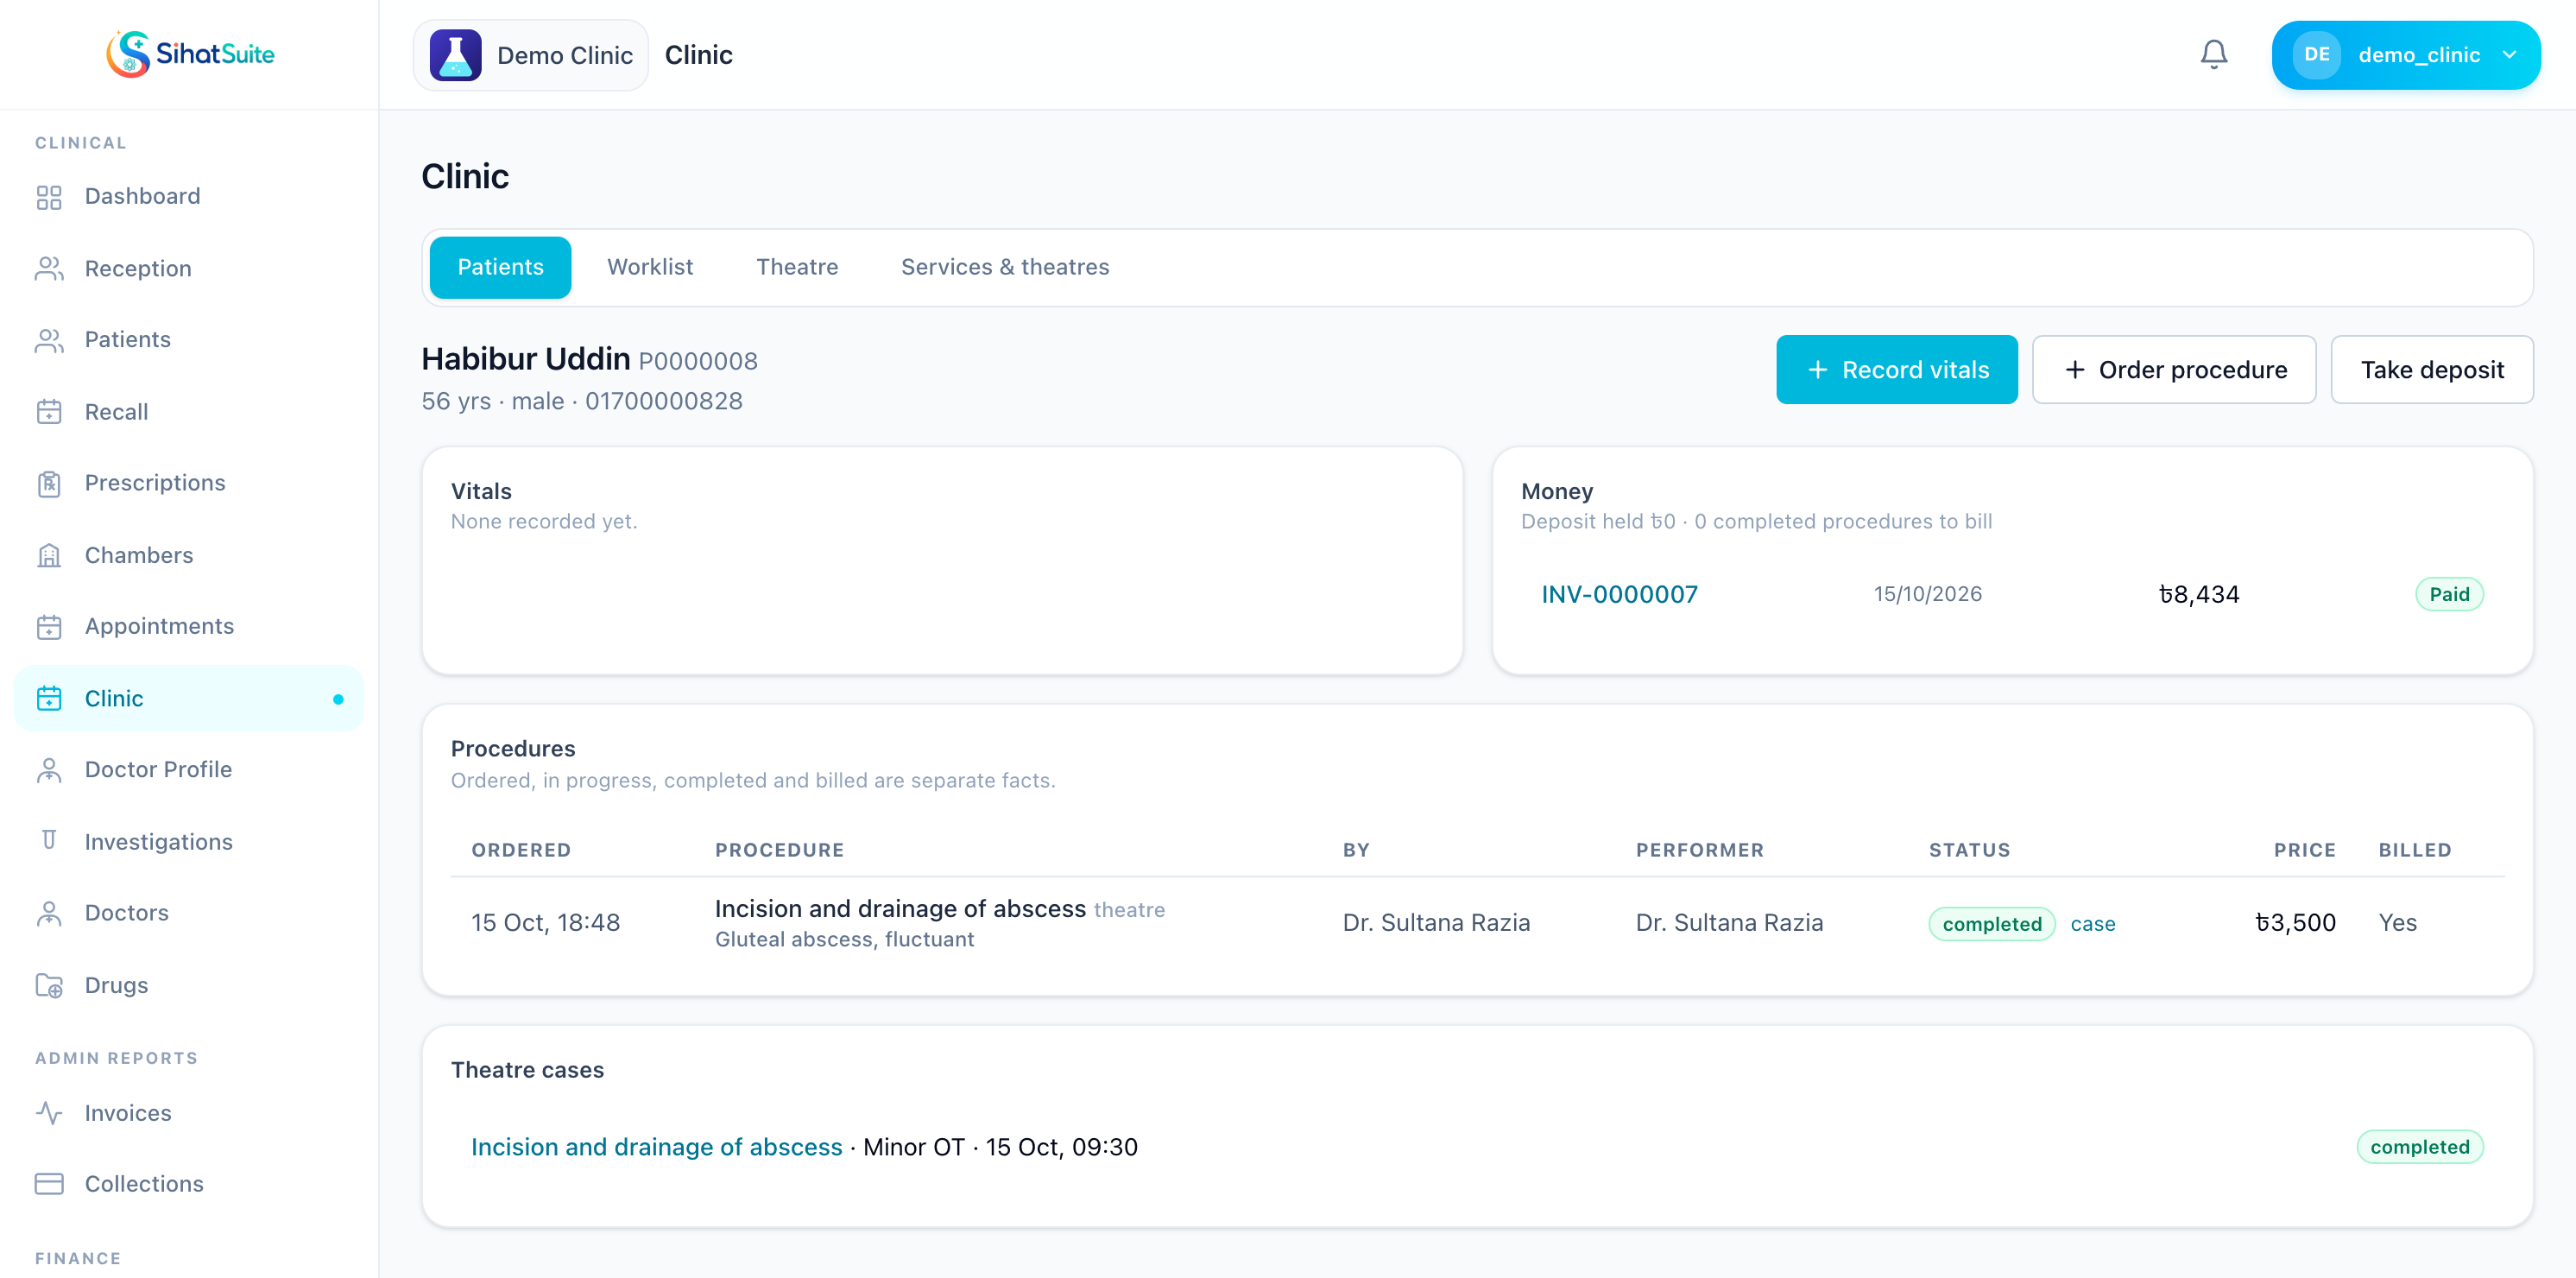The width and height of the screenshot is (2576, 1278).
Task: Open Invoices activity icon
Action: click(49, 1113)
